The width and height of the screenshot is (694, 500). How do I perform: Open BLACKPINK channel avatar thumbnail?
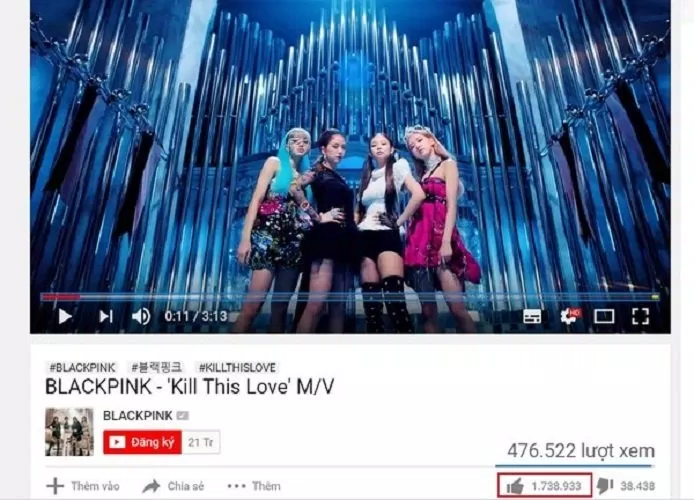coord(69,432)
